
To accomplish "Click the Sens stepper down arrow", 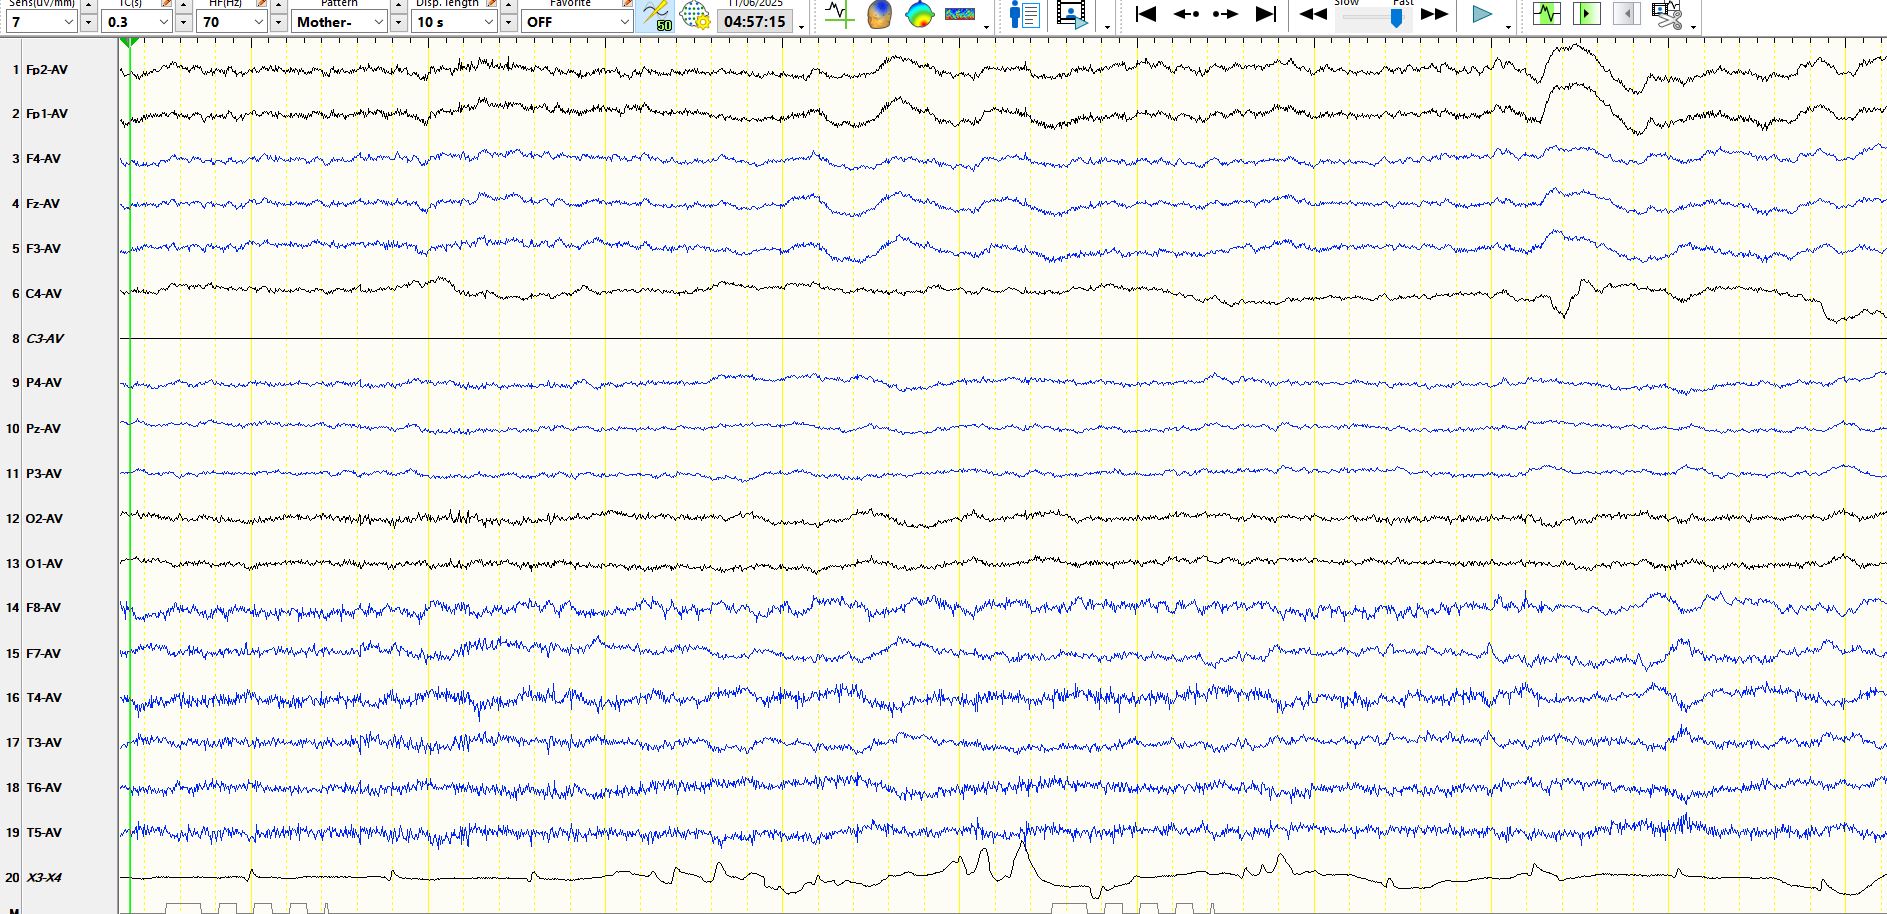I will (x=88, y=22).
